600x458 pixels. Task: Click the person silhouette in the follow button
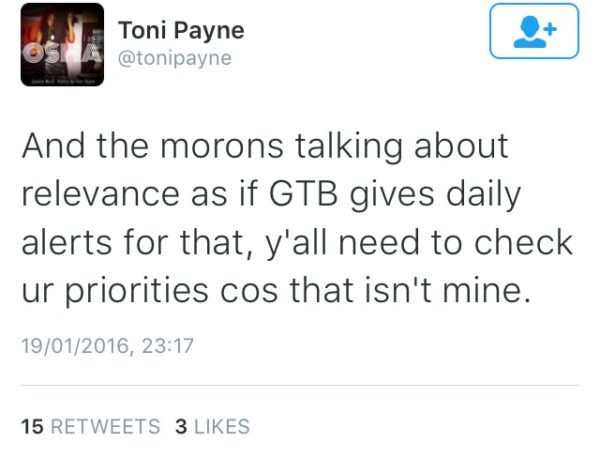pyautogui.click(x=529, y=33)
